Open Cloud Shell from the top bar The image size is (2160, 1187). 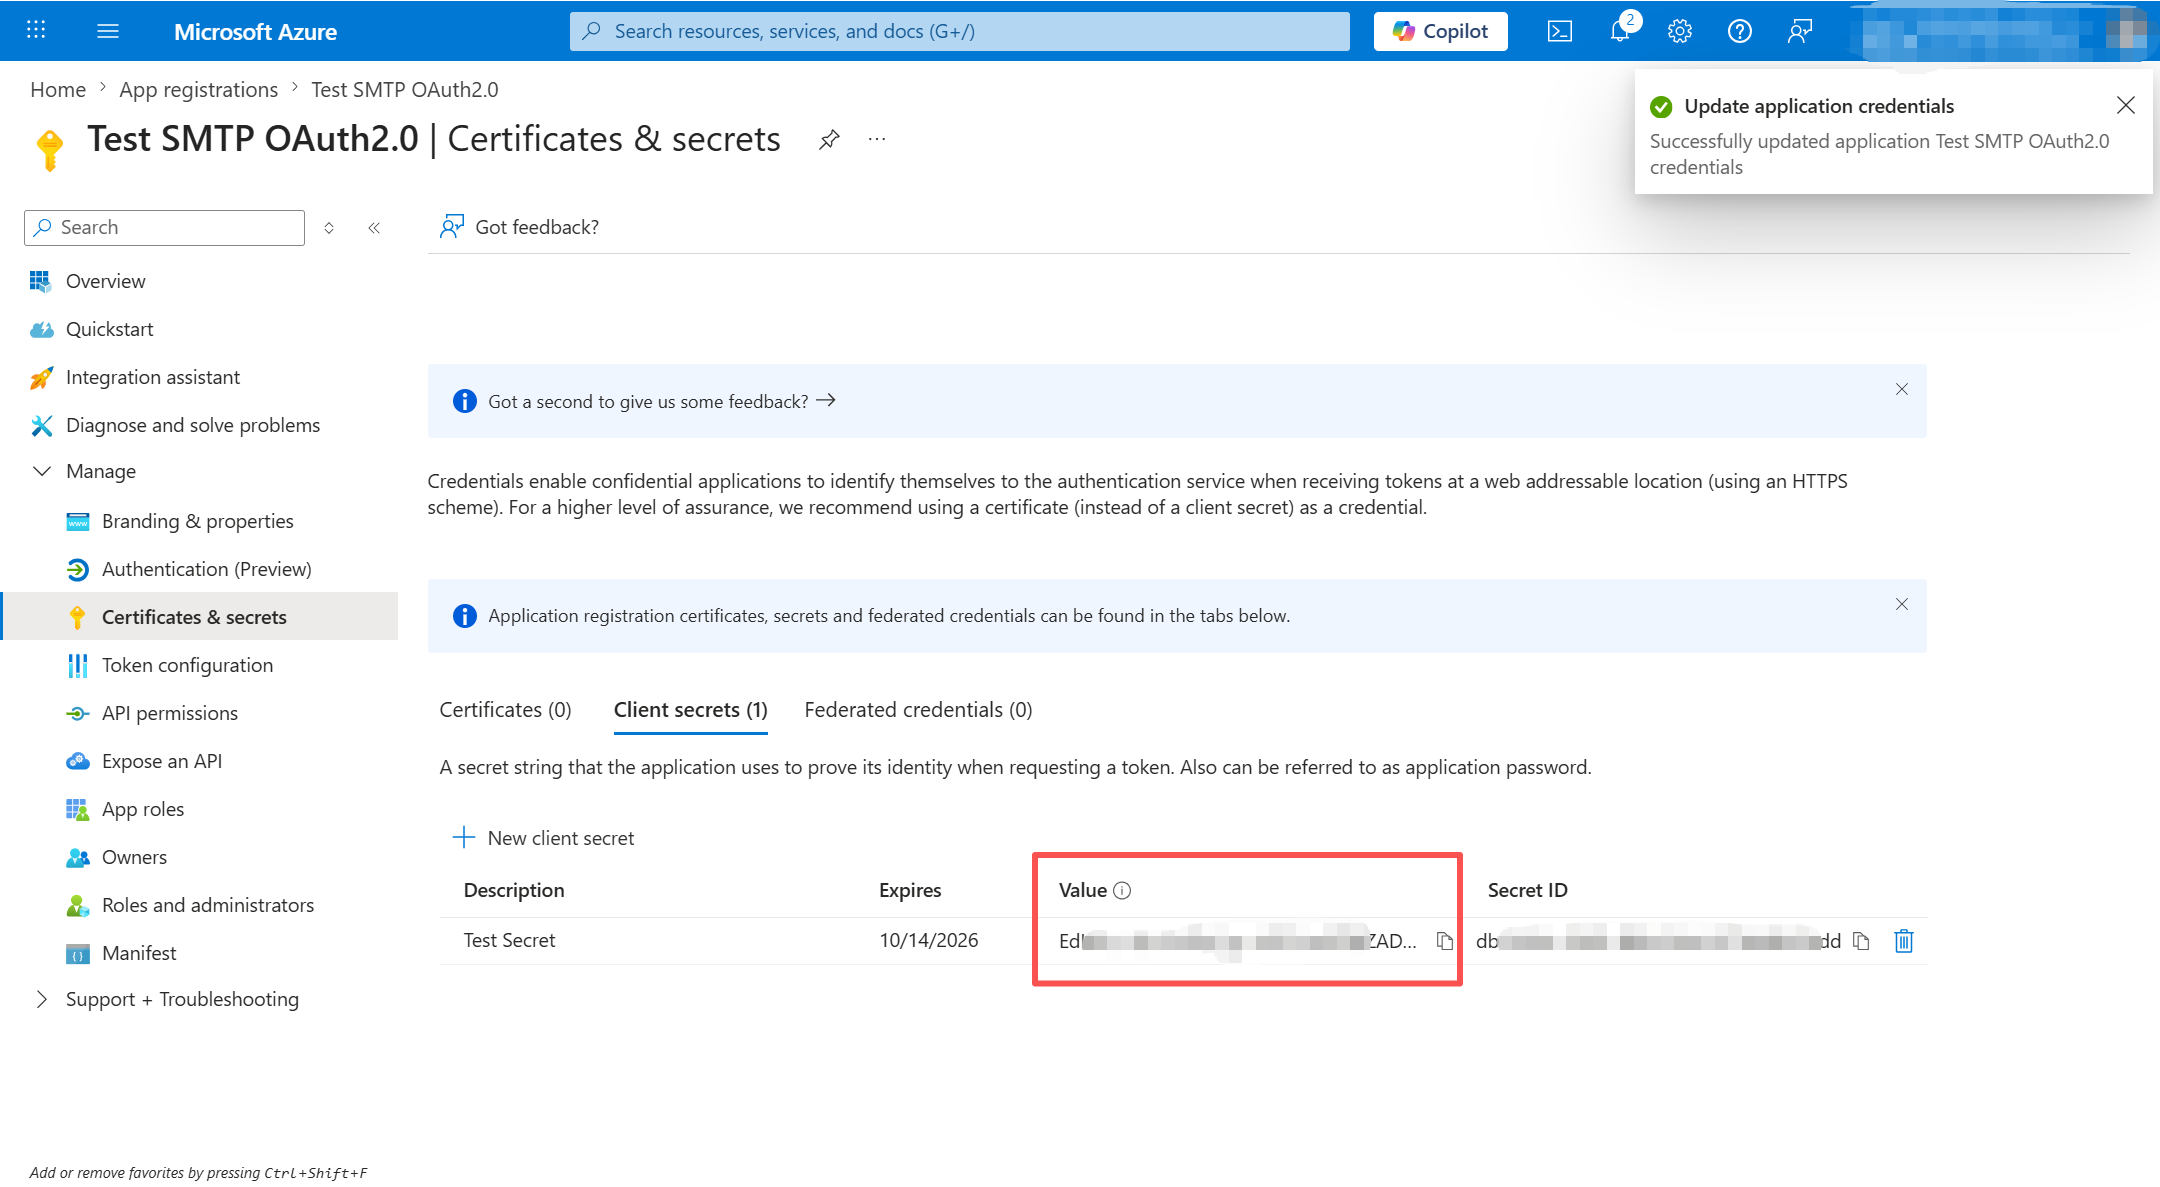coord(1559,31)
